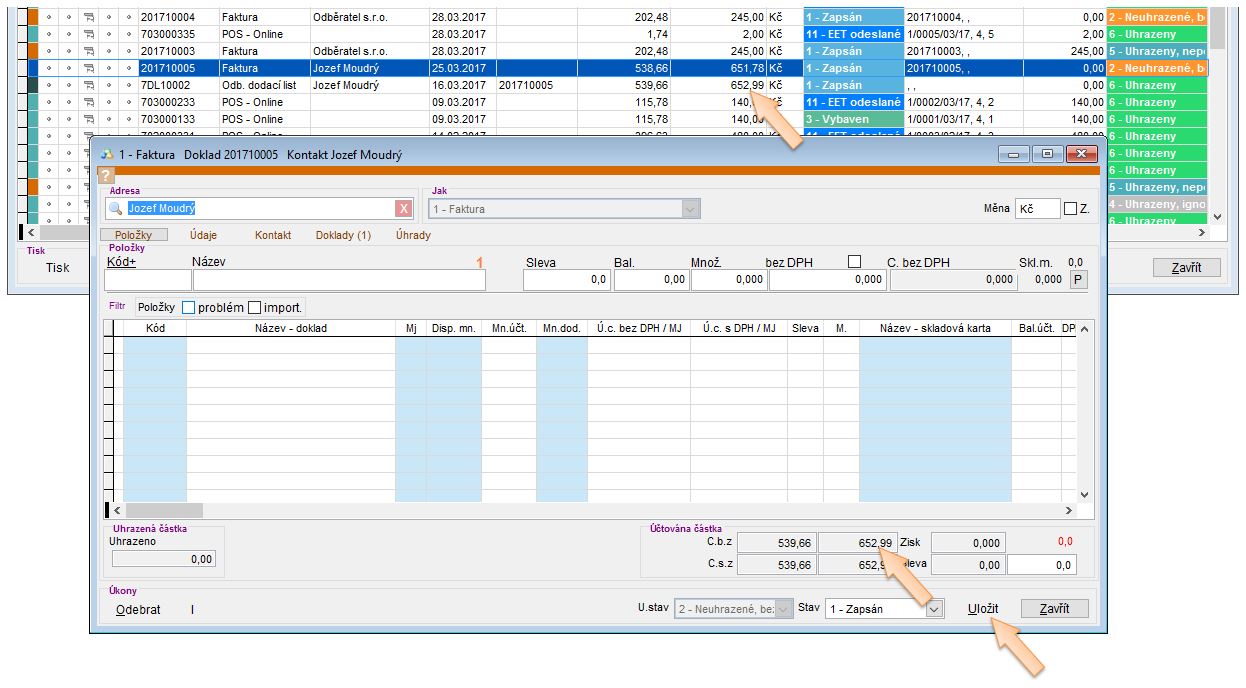This screenshot has height=688, width=1246.
Task: Click the cart icon in the 201710005 row
Action: 89,68
